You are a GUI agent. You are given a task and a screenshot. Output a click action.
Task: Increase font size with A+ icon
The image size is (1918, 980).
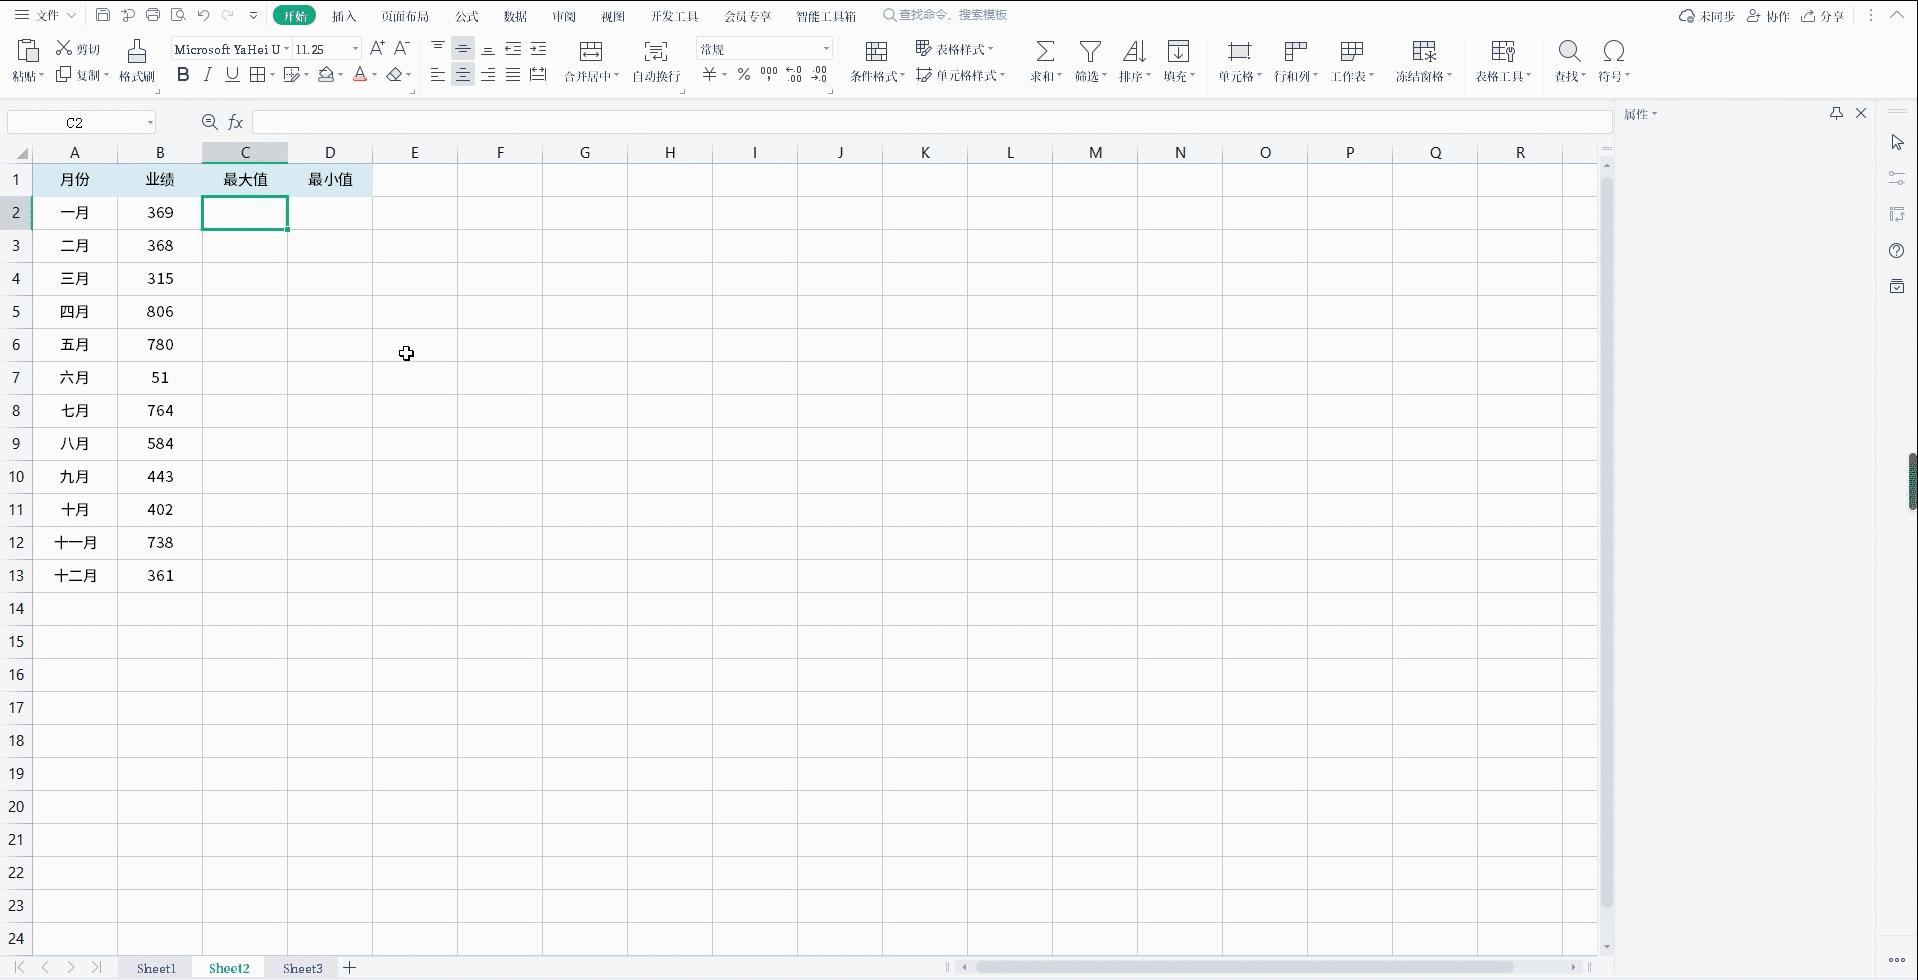(x=377, y=48)
